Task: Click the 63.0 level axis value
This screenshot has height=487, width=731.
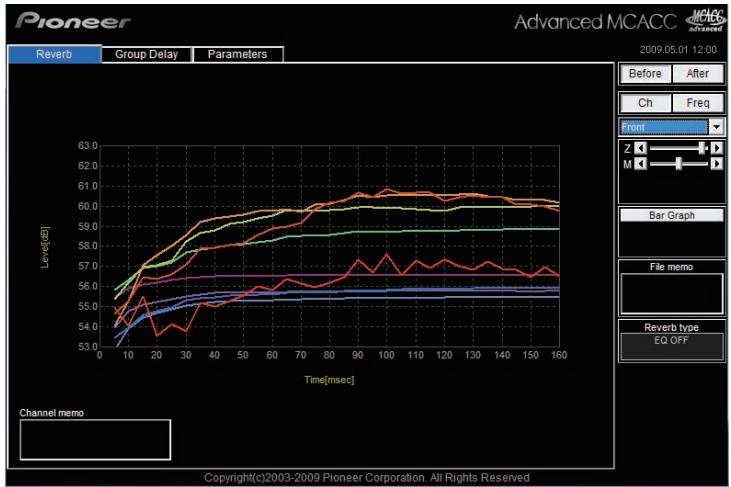Action: 88,146
